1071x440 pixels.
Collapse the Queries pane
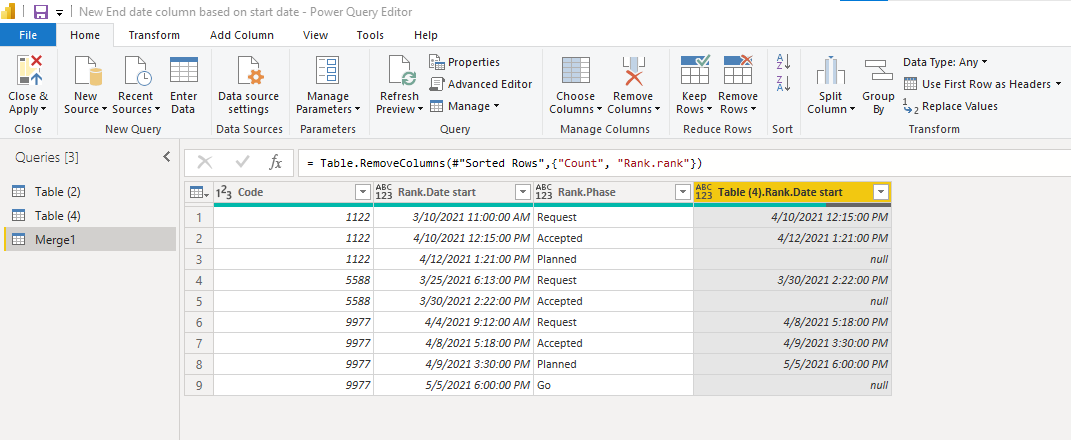point(167,157)
